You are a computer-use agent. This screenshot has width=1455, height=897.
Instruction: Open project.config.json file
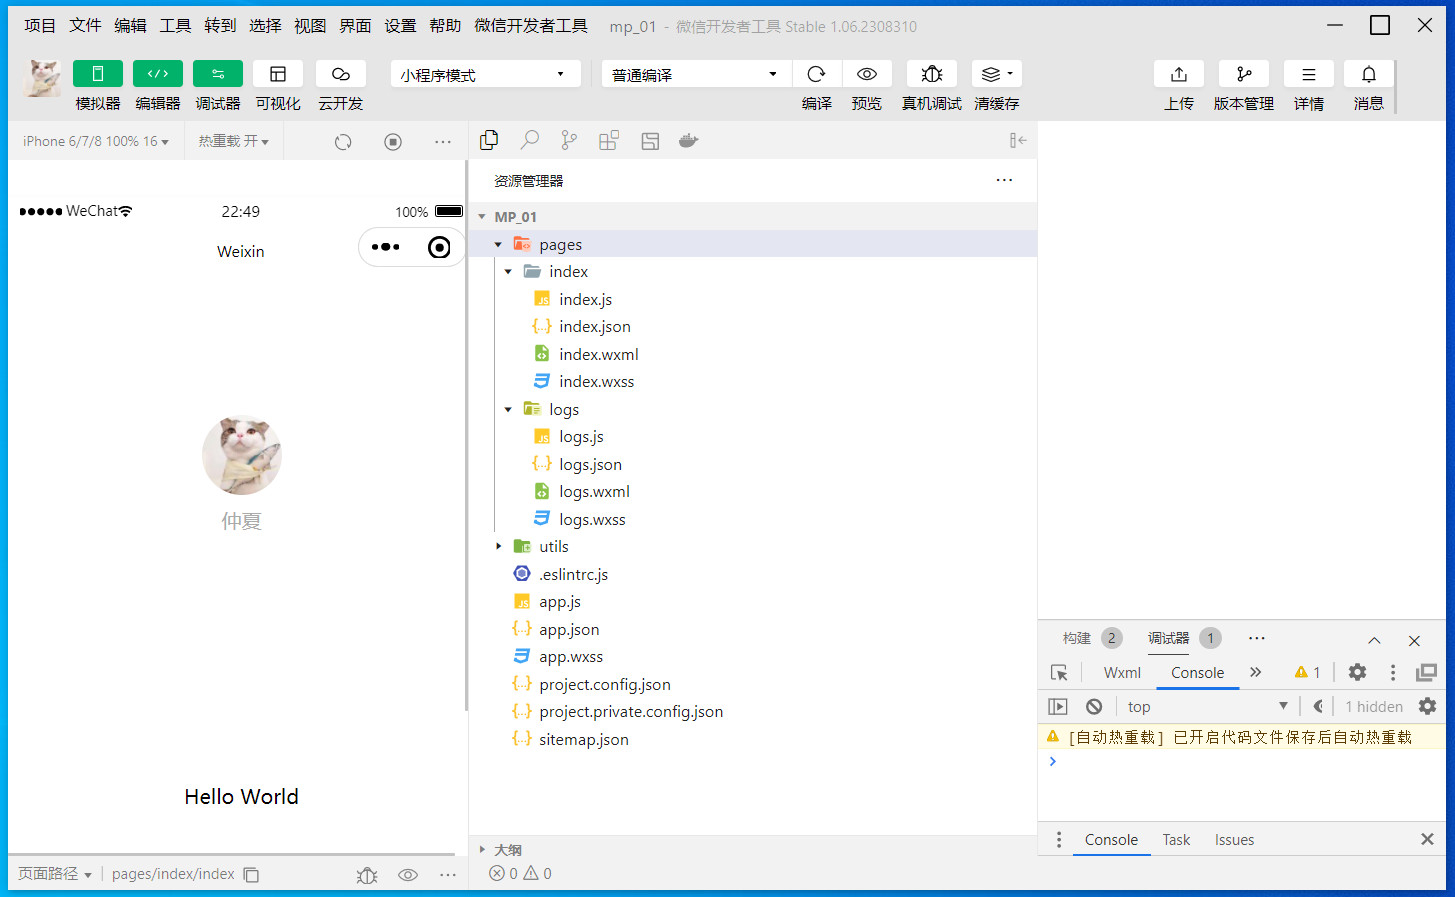coord(604,685)
